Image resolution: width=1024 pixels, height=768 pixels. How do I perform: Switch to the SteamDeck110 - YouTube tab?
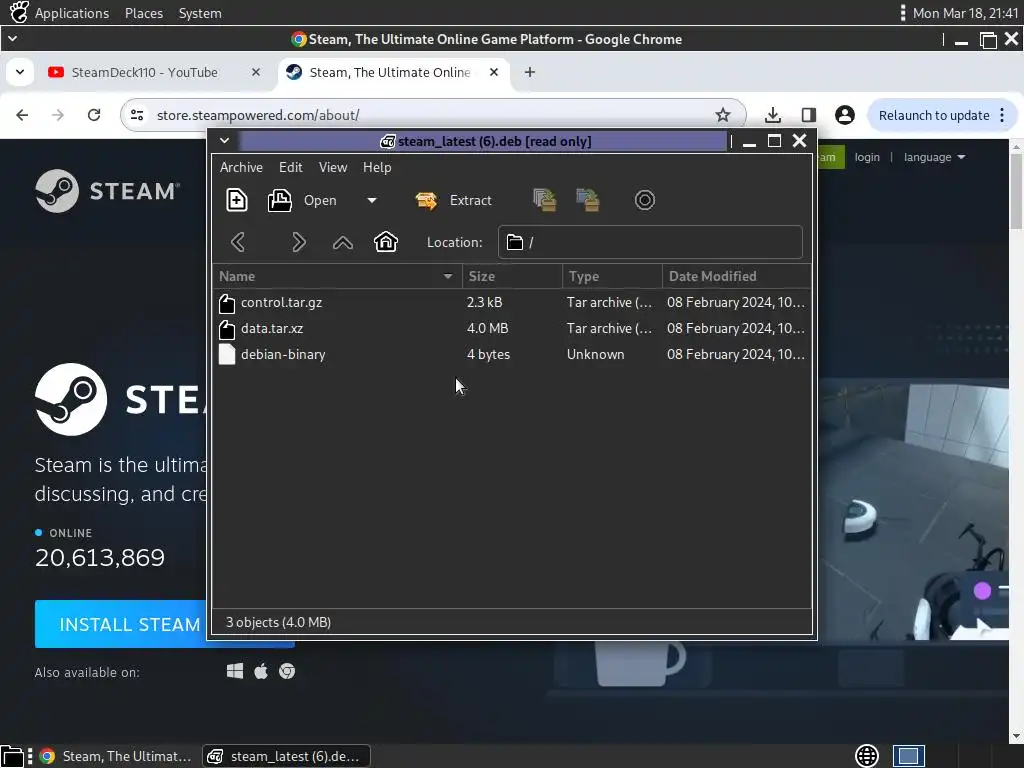(144, 72)
